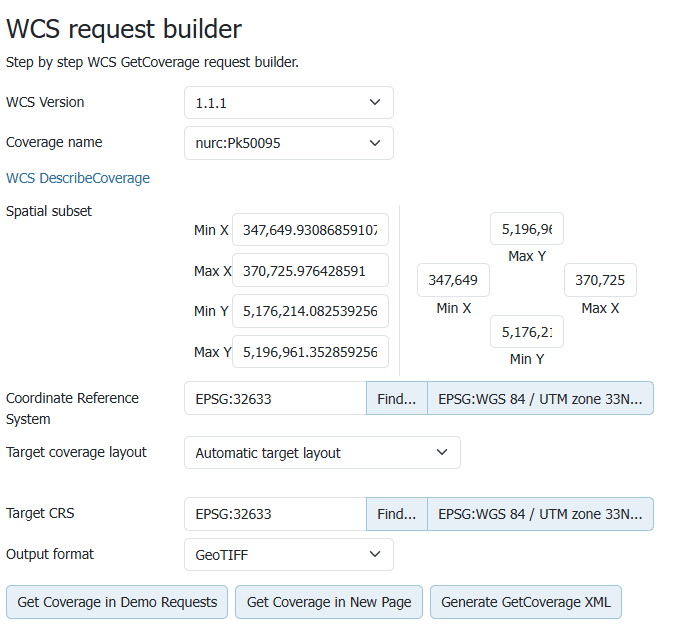Focus the Max Y input field
Image resolution: width=675 pixels, height=631 pixels.
[x=310, y=352]
